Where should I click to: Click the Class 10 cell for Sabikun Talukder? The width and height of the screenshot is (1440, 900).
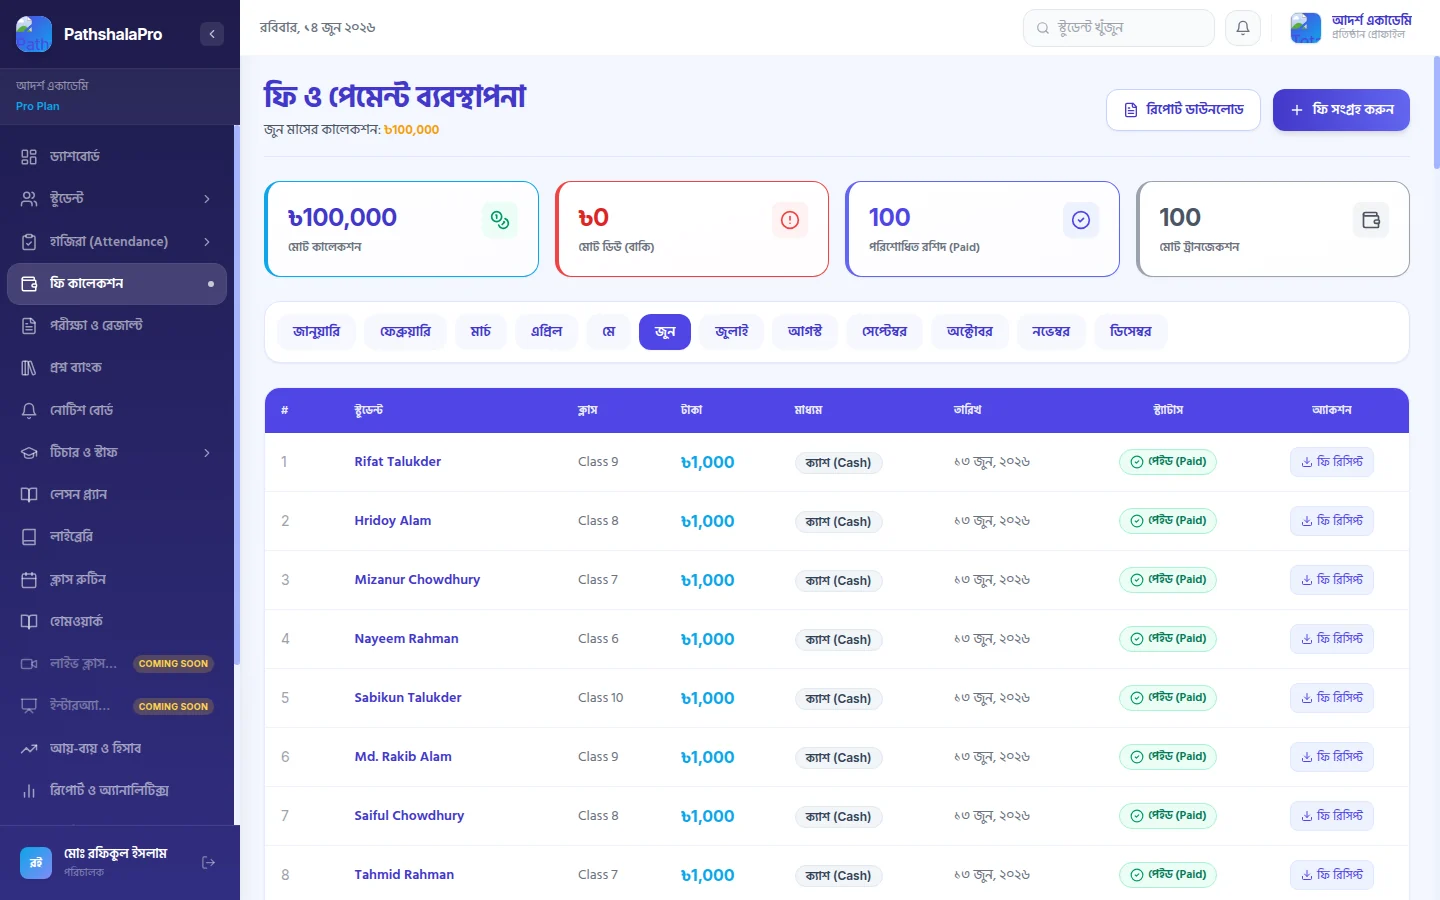pos(600,698)
